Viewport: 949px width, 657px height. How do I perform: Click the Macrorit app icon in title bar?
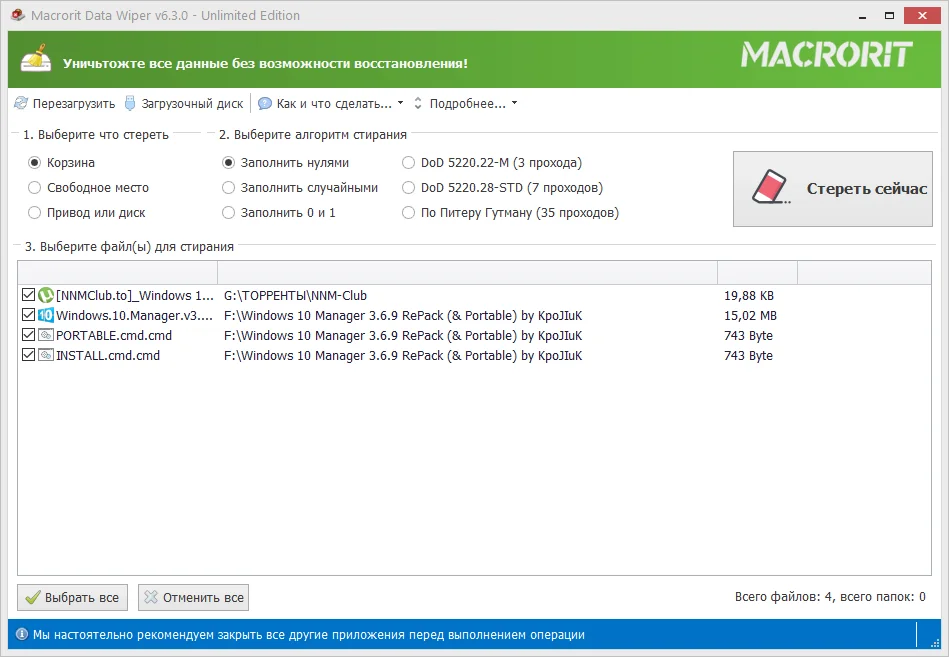point(18,15)
